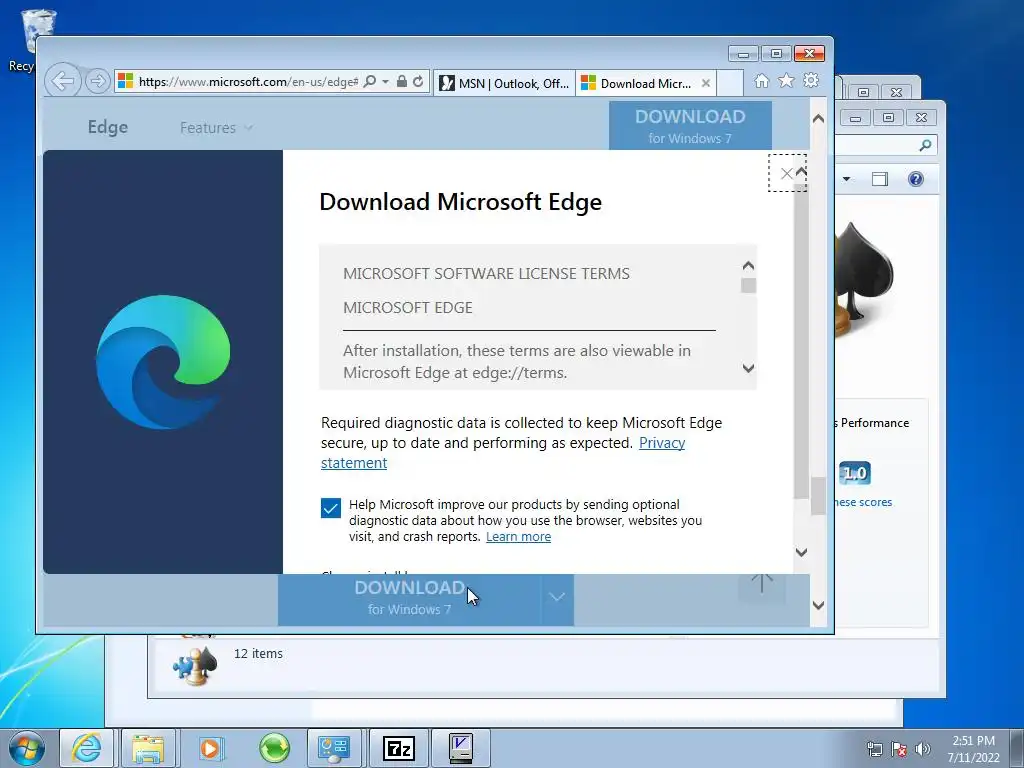Open 7-Zip from the taskbar
The height and width of the screenshot is (768, 1024).
pyautogui.click(x=398, y=748)
